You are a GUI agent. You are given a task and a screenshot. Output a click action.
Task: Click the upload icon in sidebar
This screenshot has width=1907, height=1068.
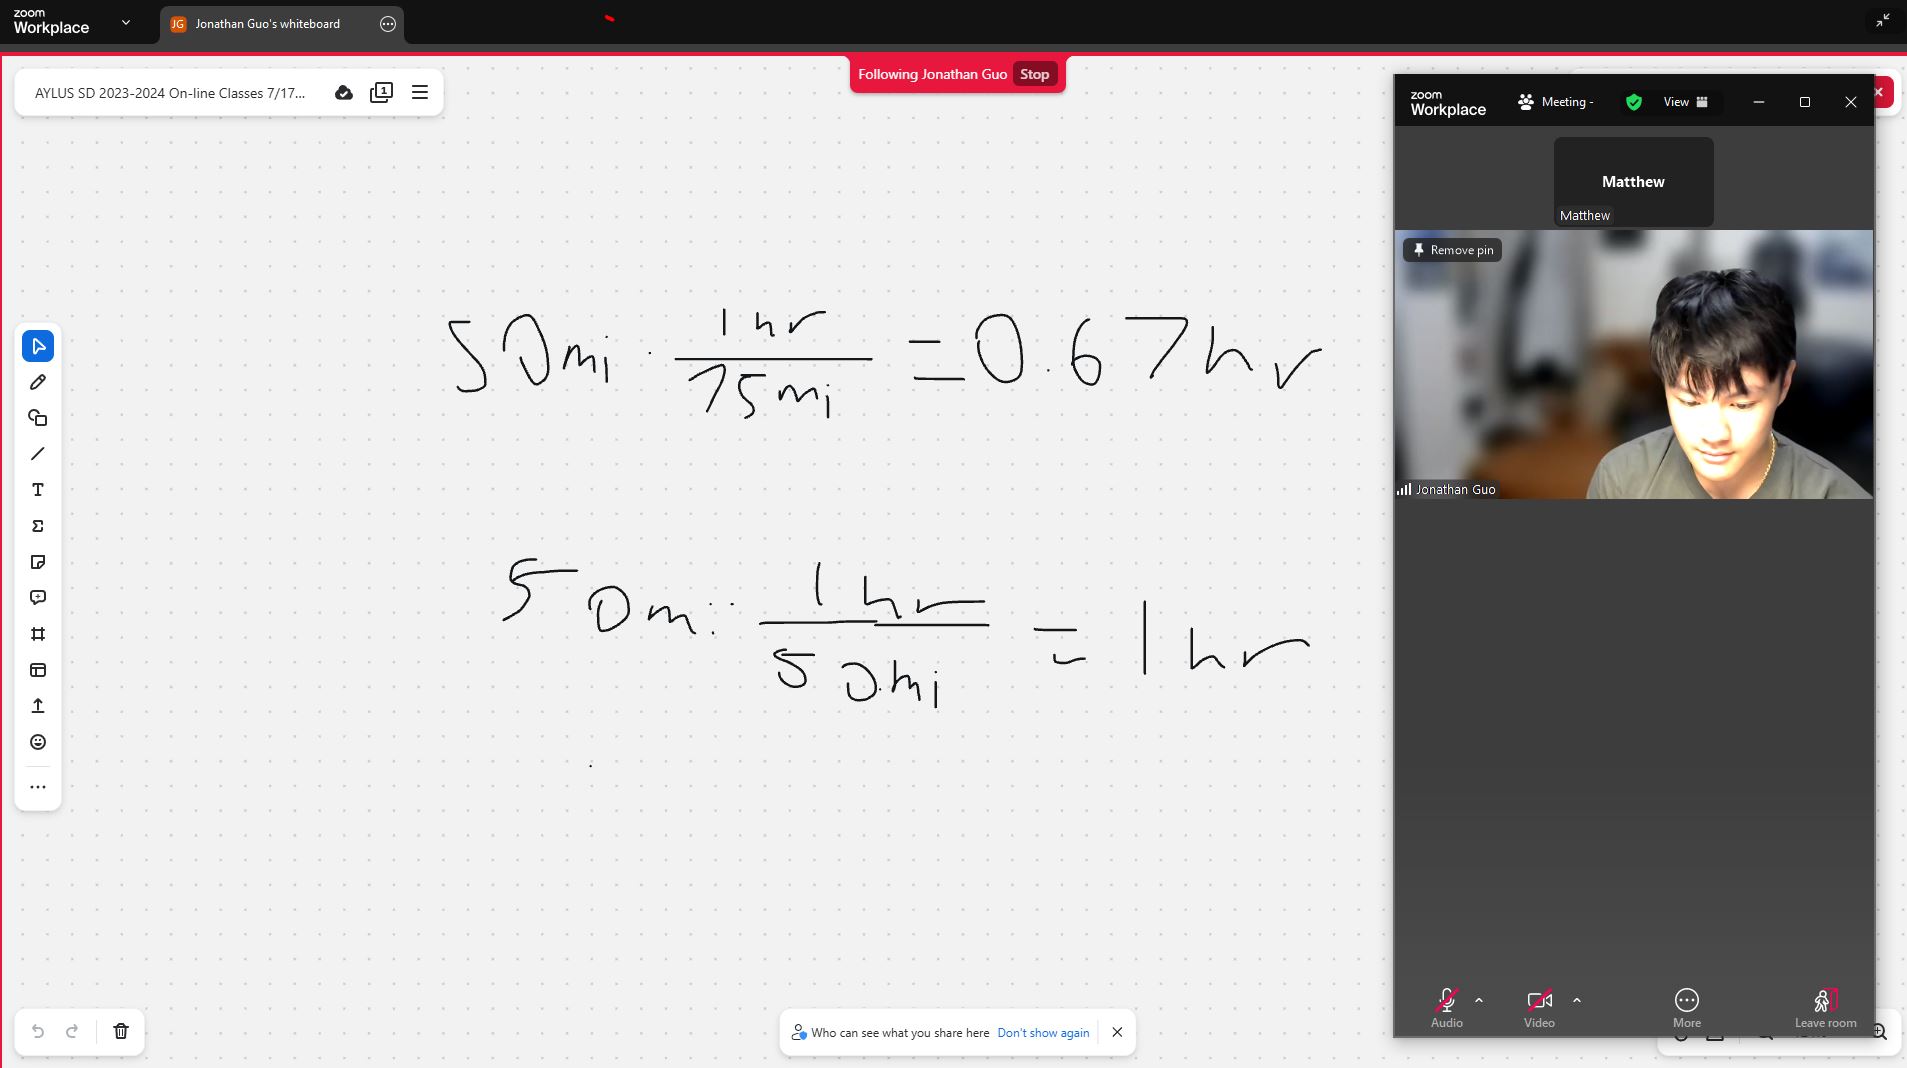[x=38, y=706]
